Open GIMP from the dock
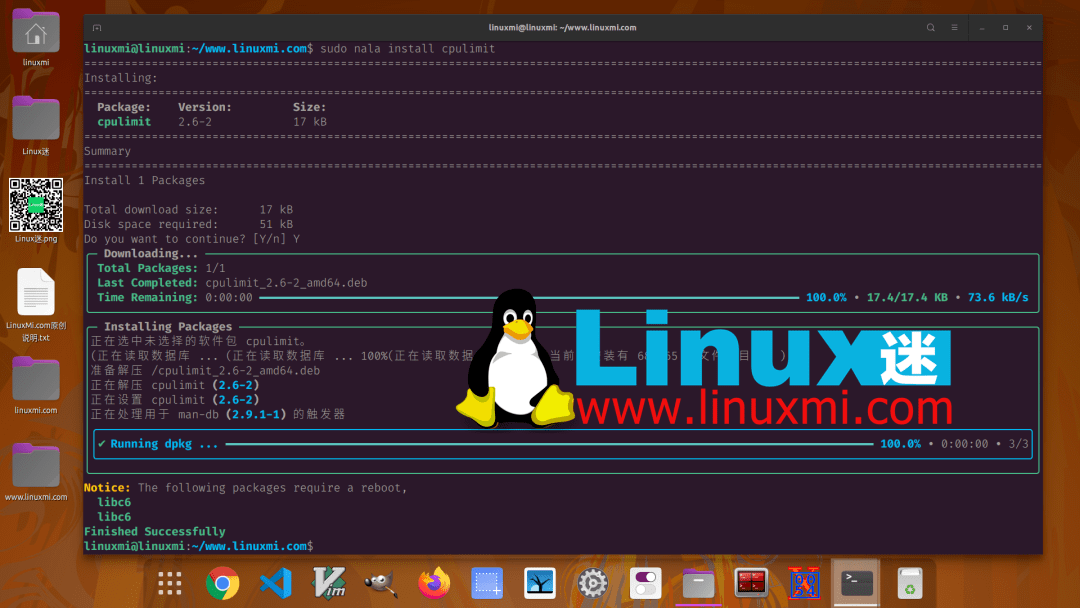 coord(382,583)
